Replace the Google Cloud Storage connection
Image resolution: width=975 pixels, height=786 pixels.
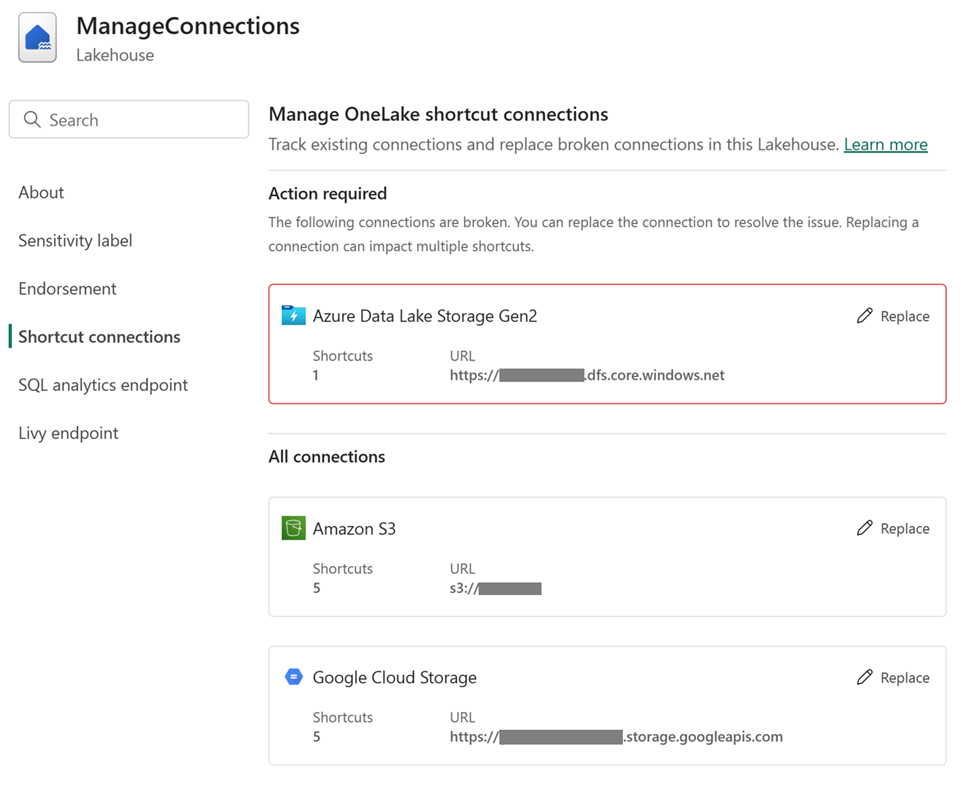tap(893, 678)
